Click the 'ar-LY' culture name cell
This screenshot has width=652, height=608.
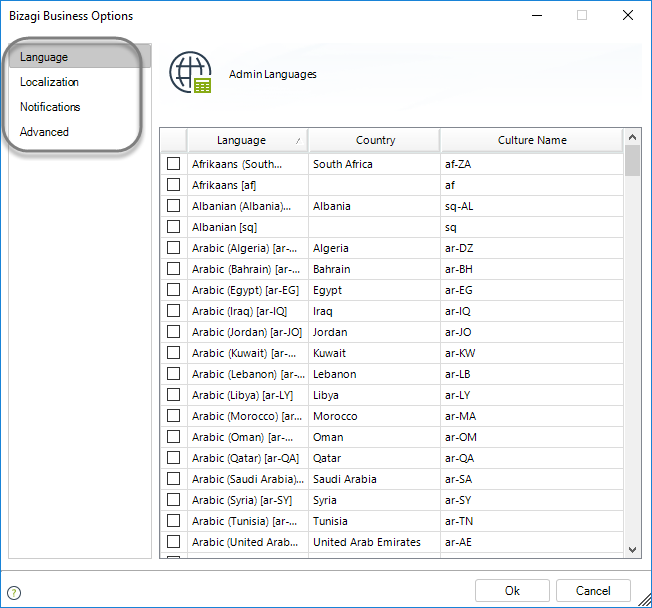click(532, 395)
